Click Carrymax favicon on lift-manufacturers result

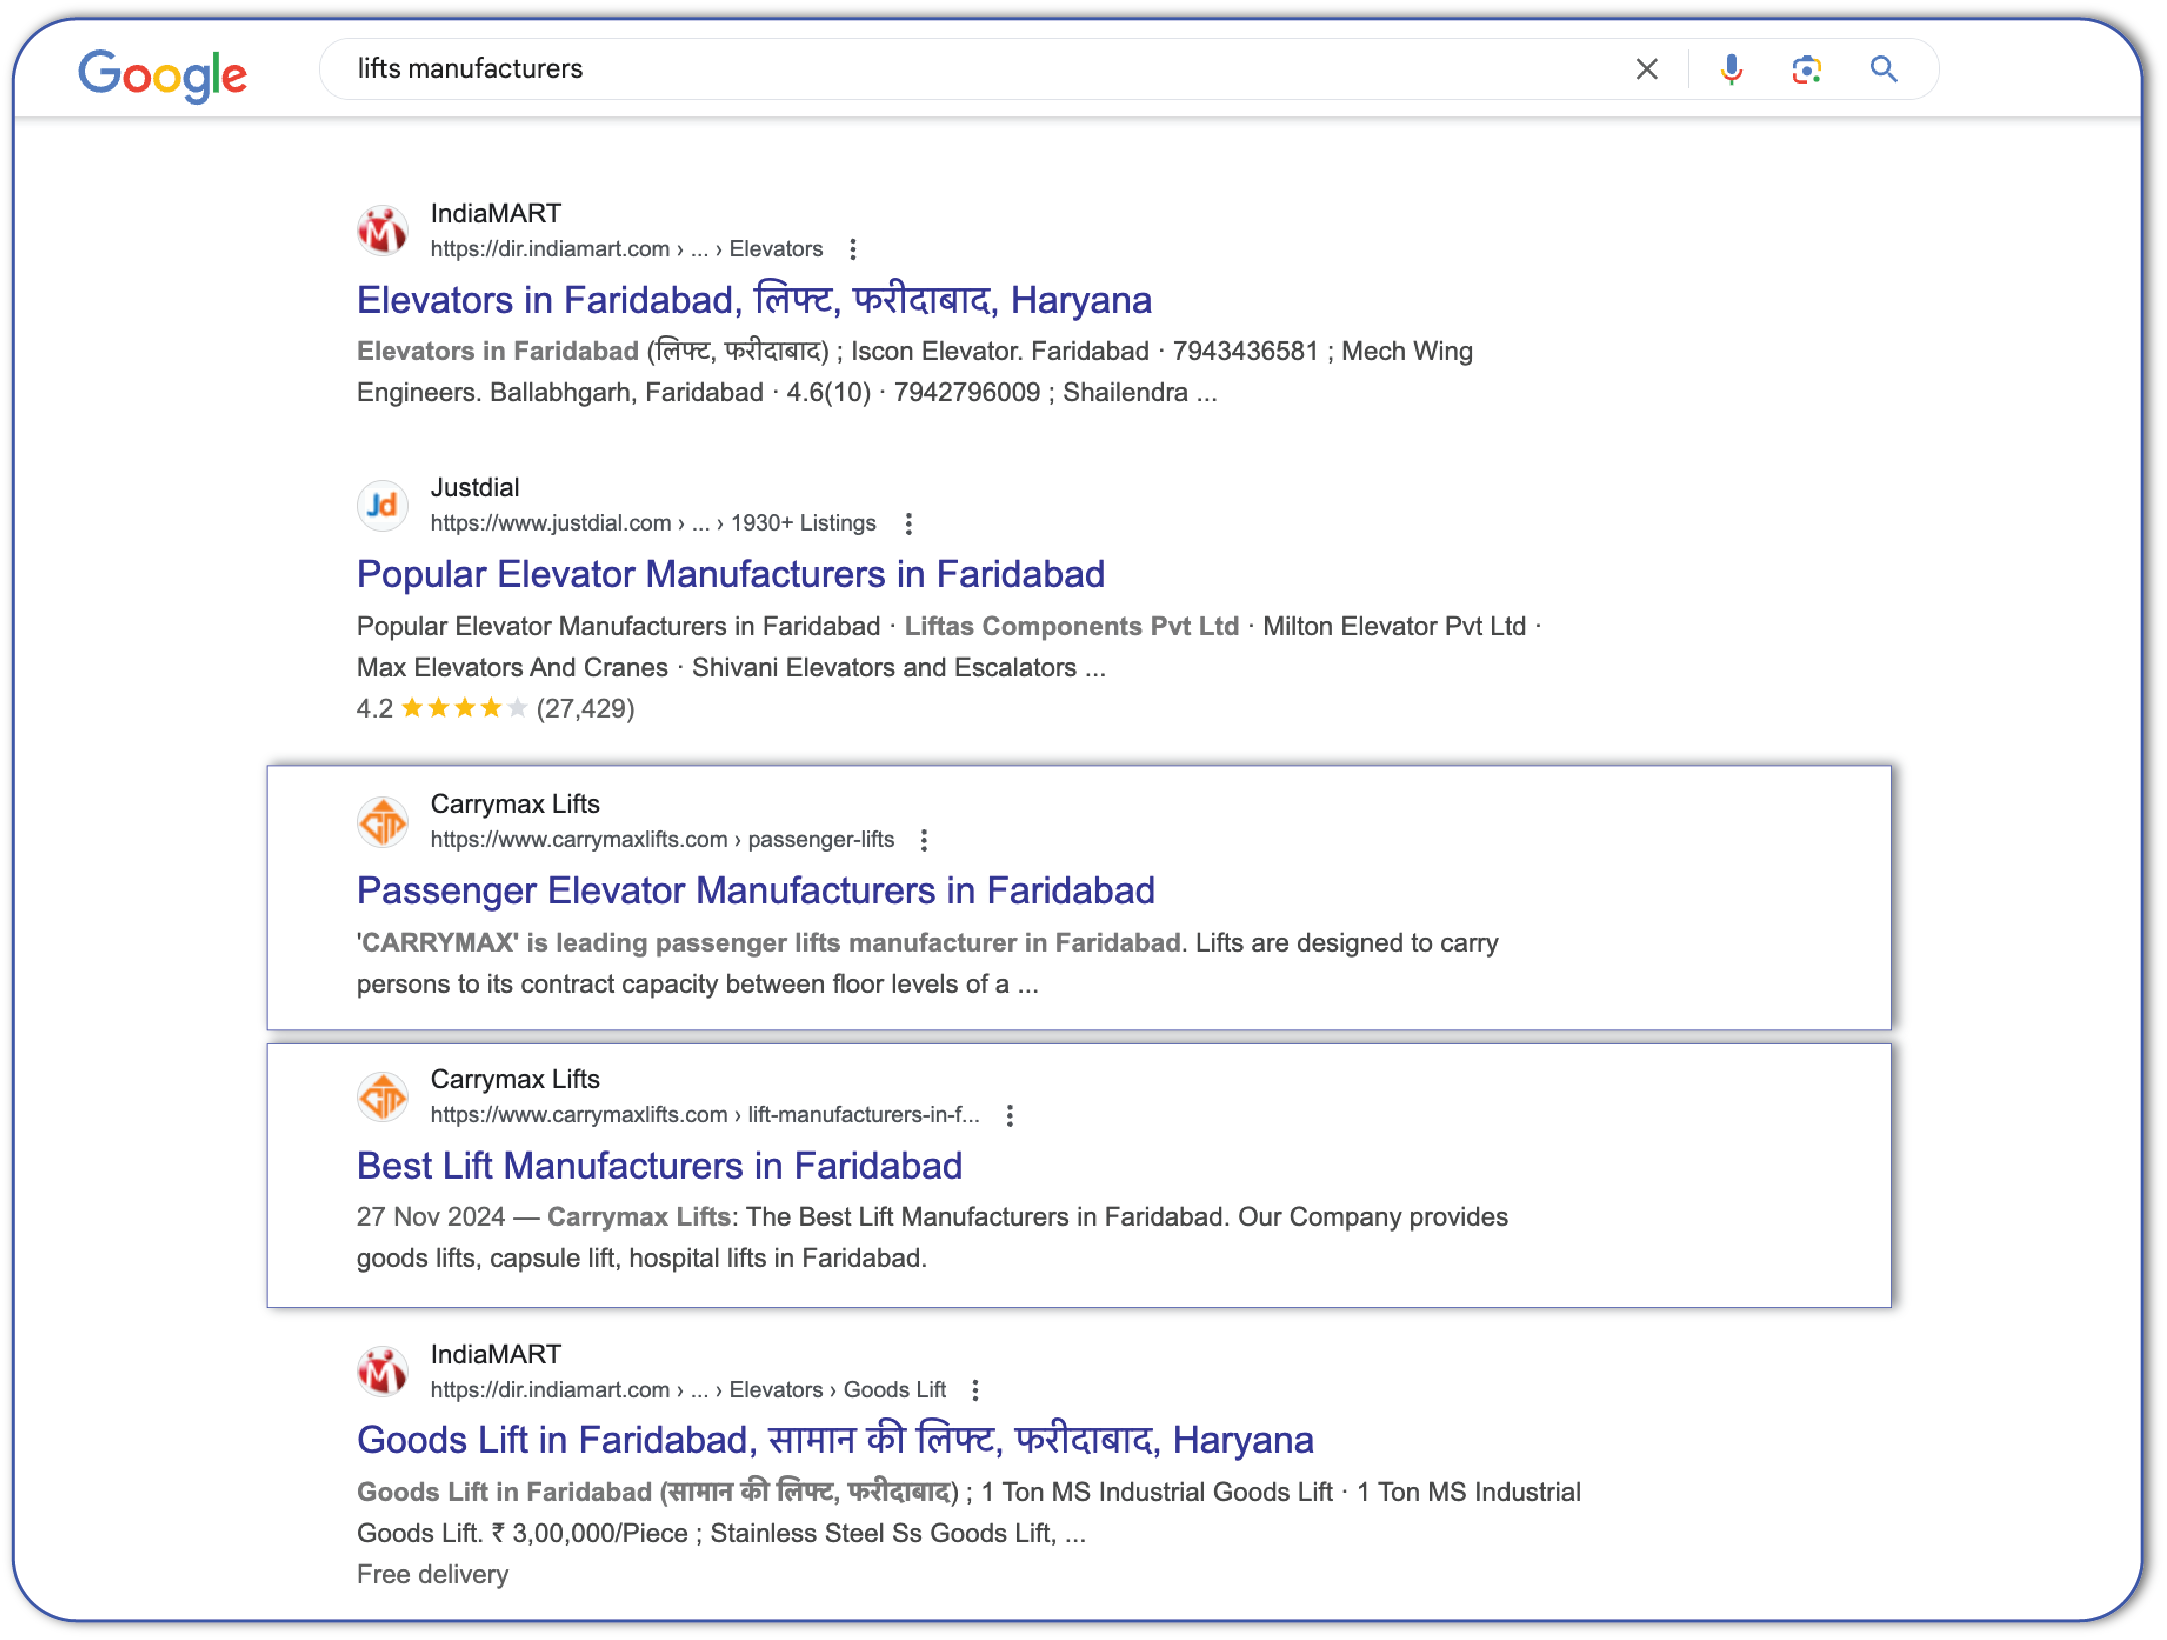tap(383, 1097)
